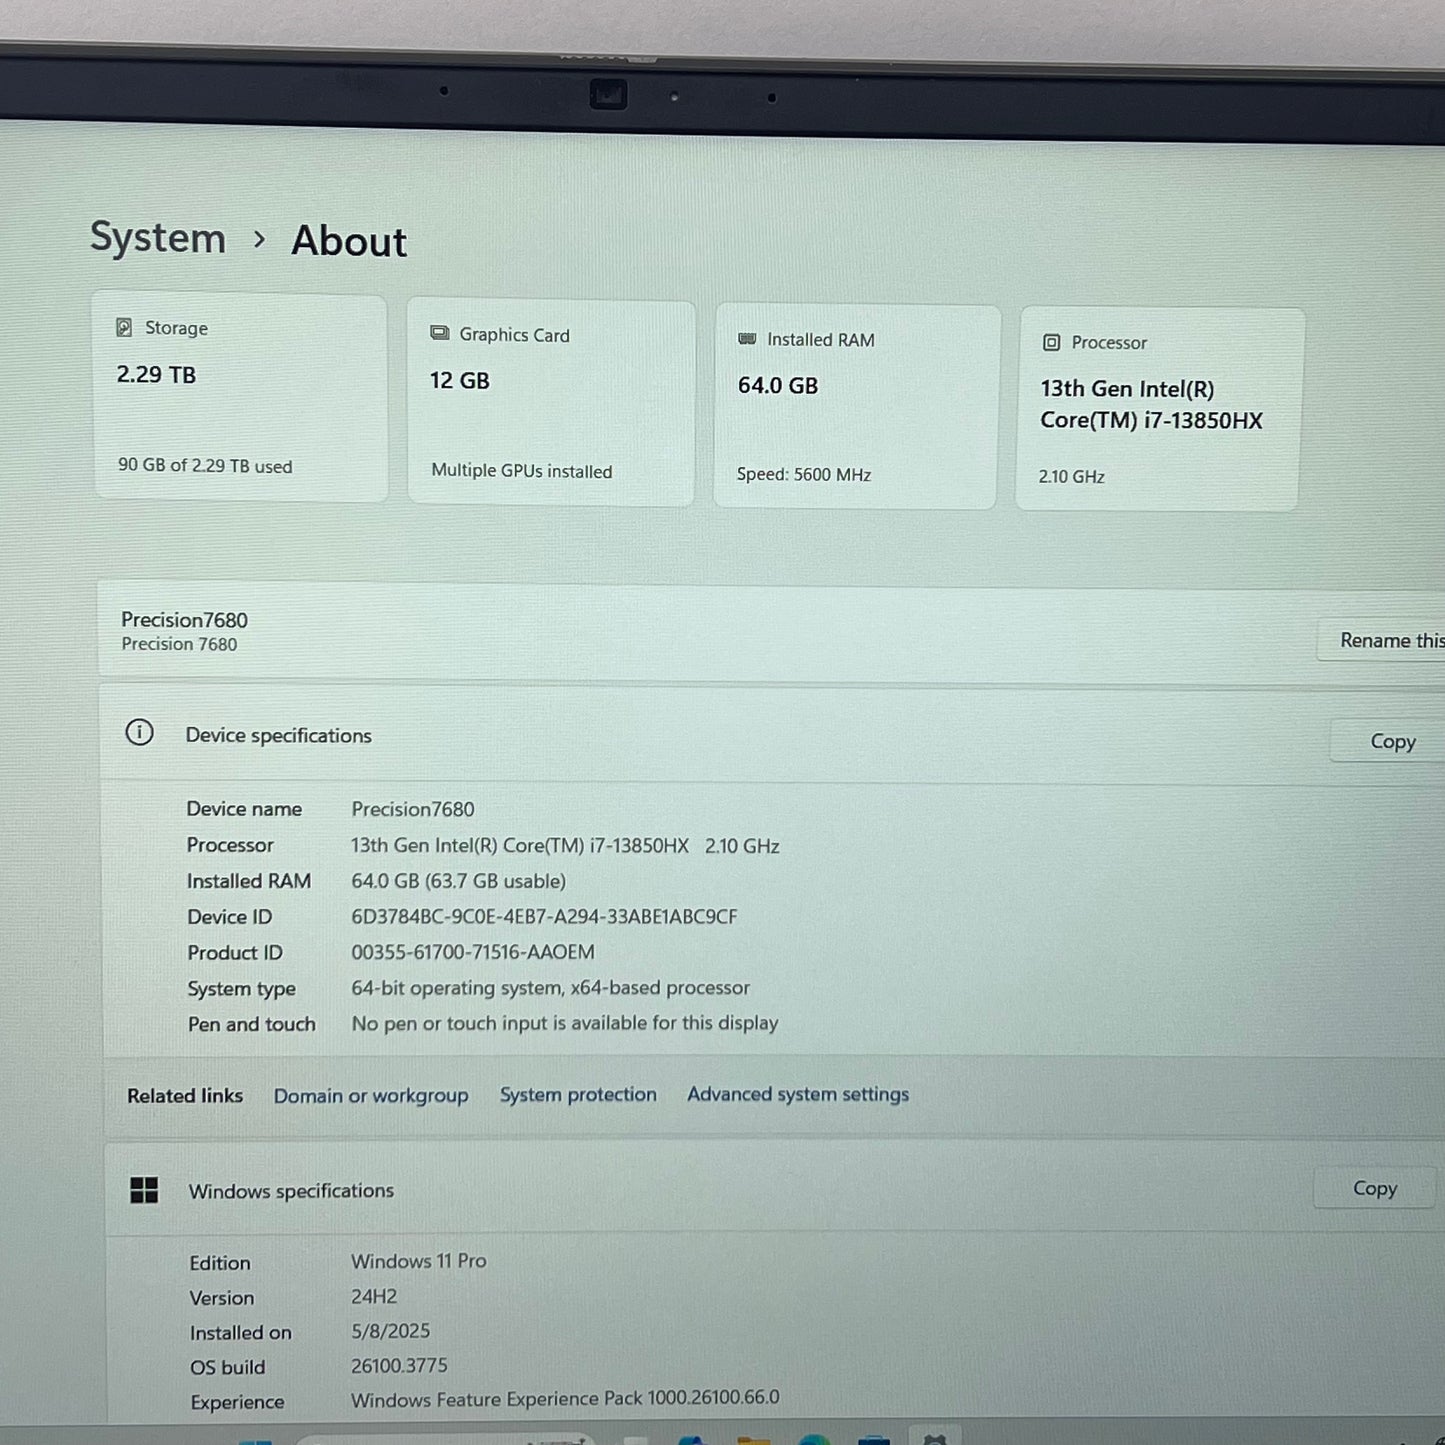Open the System protection link
This screenshot has width=1445, height=1445.
click(x=578, y=1095)
